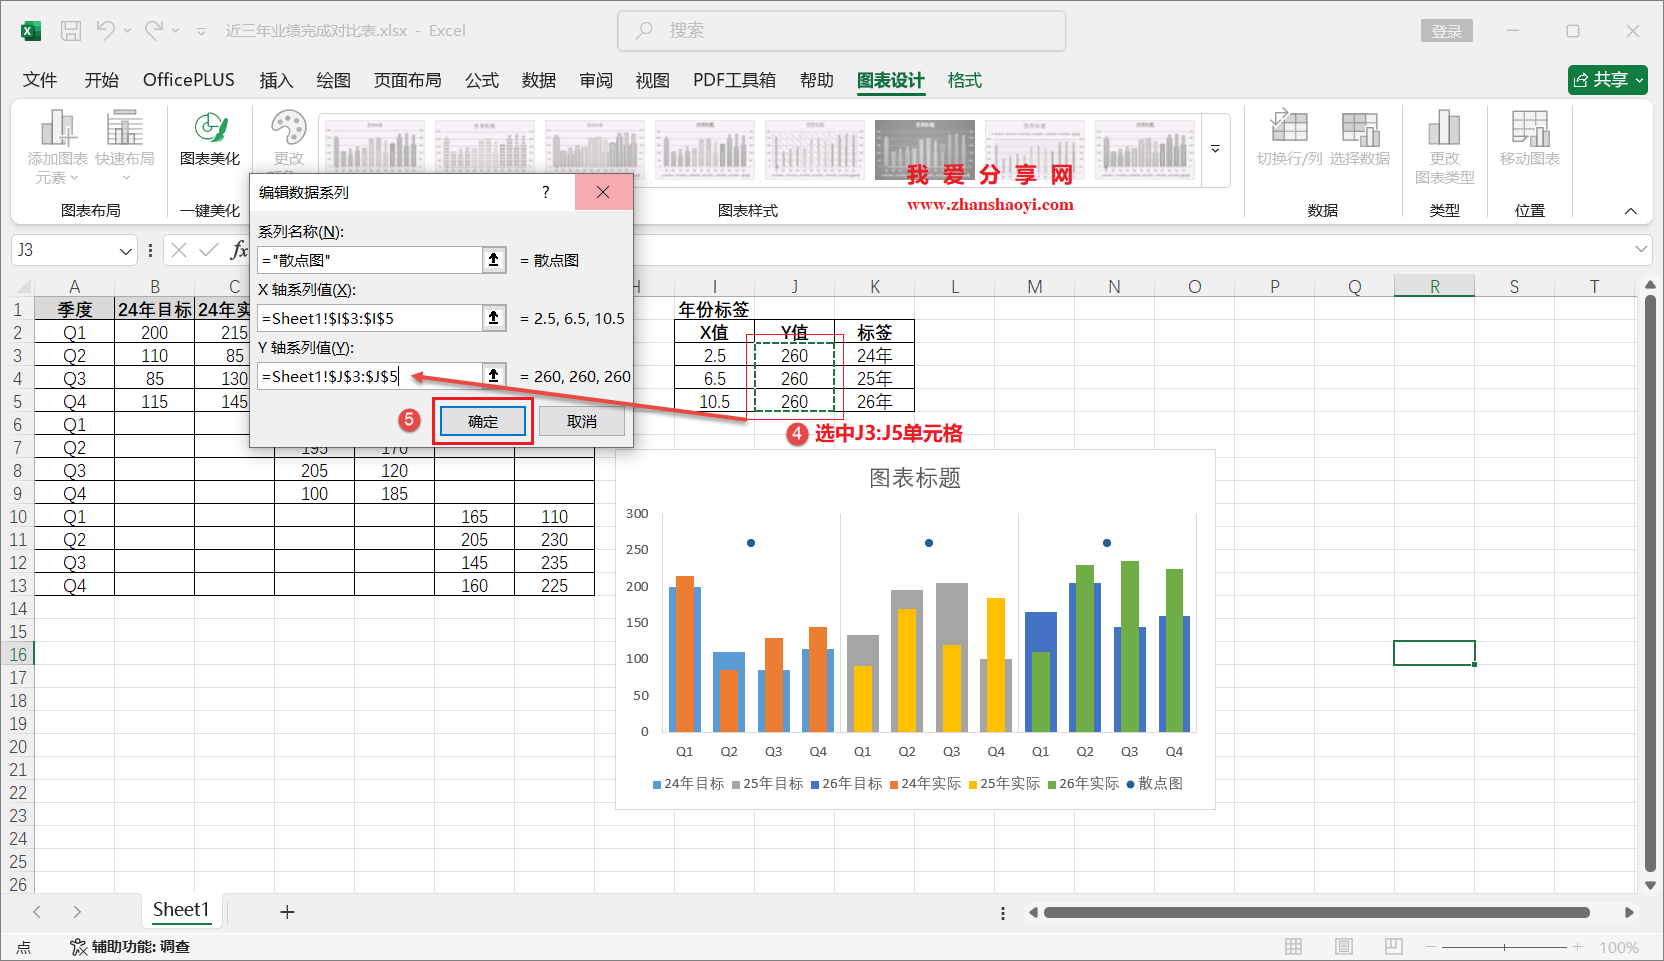
Task: Click scatter series legend entry
Action: pyautogui.click(x=1155, y=784)
